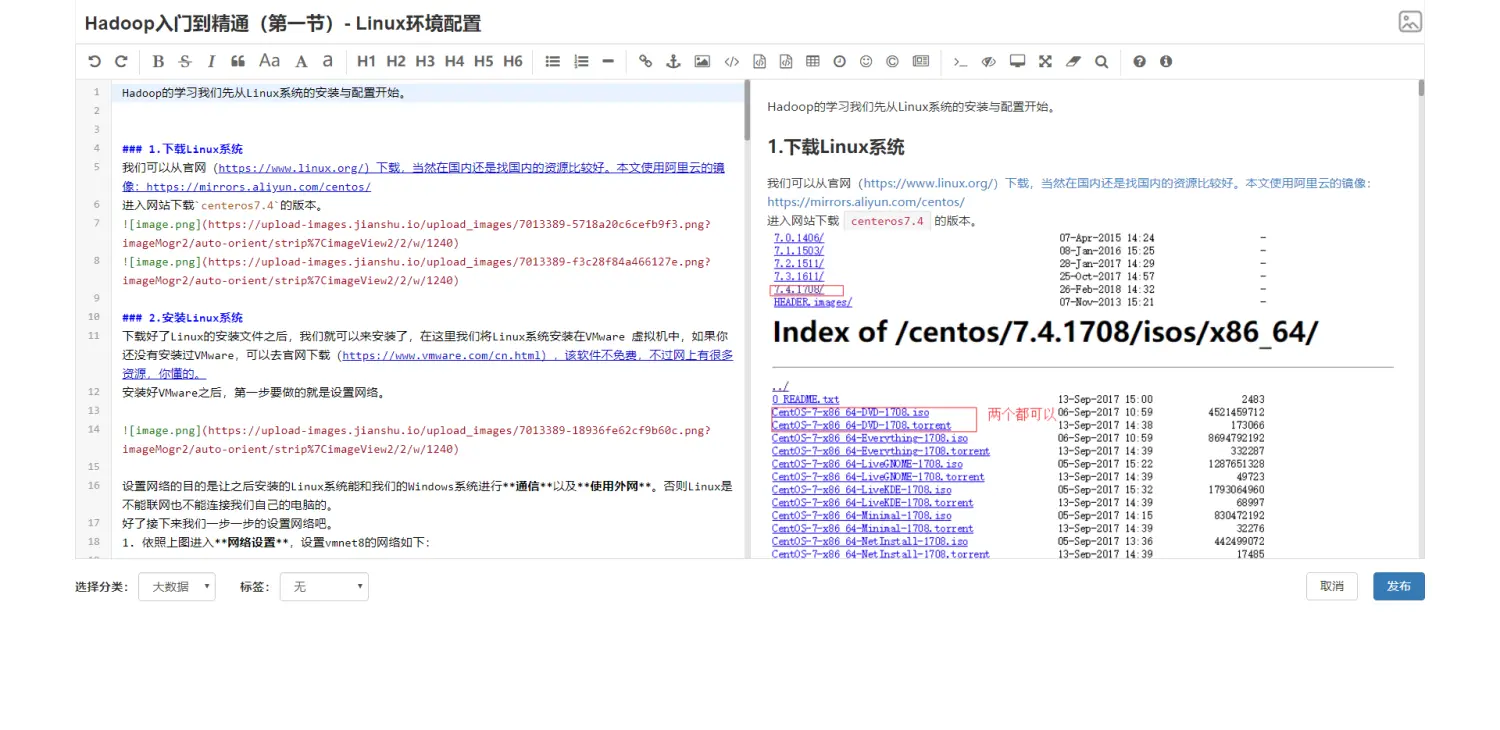Insert an H4 heading
Image resolution: width=1500 pixels, height=730 pixels.
454,61
